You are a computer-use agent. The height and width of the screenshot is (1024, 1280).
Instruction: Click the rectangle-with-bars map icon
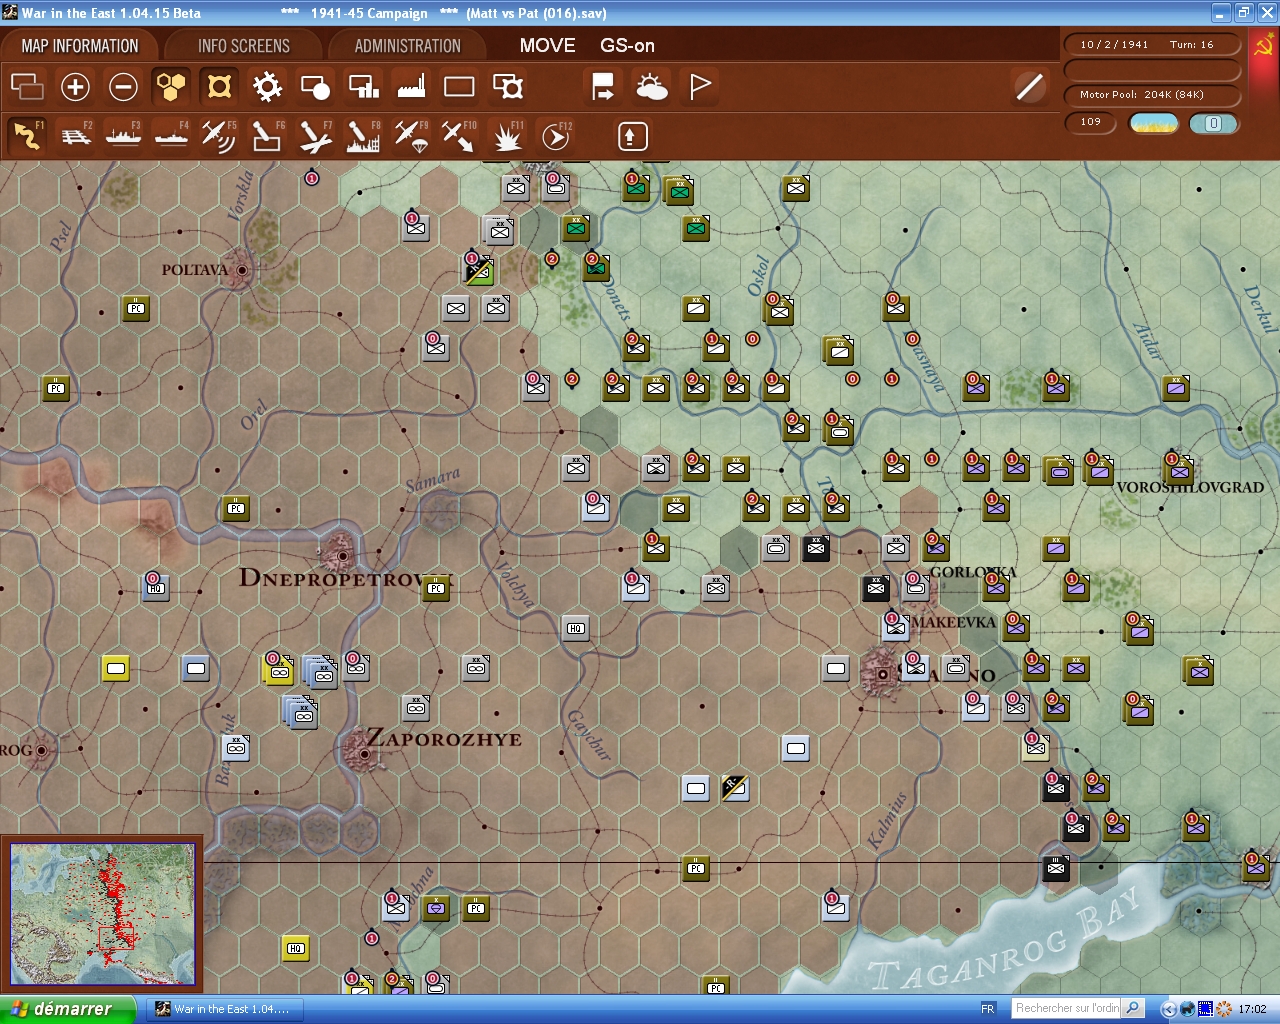363,87
